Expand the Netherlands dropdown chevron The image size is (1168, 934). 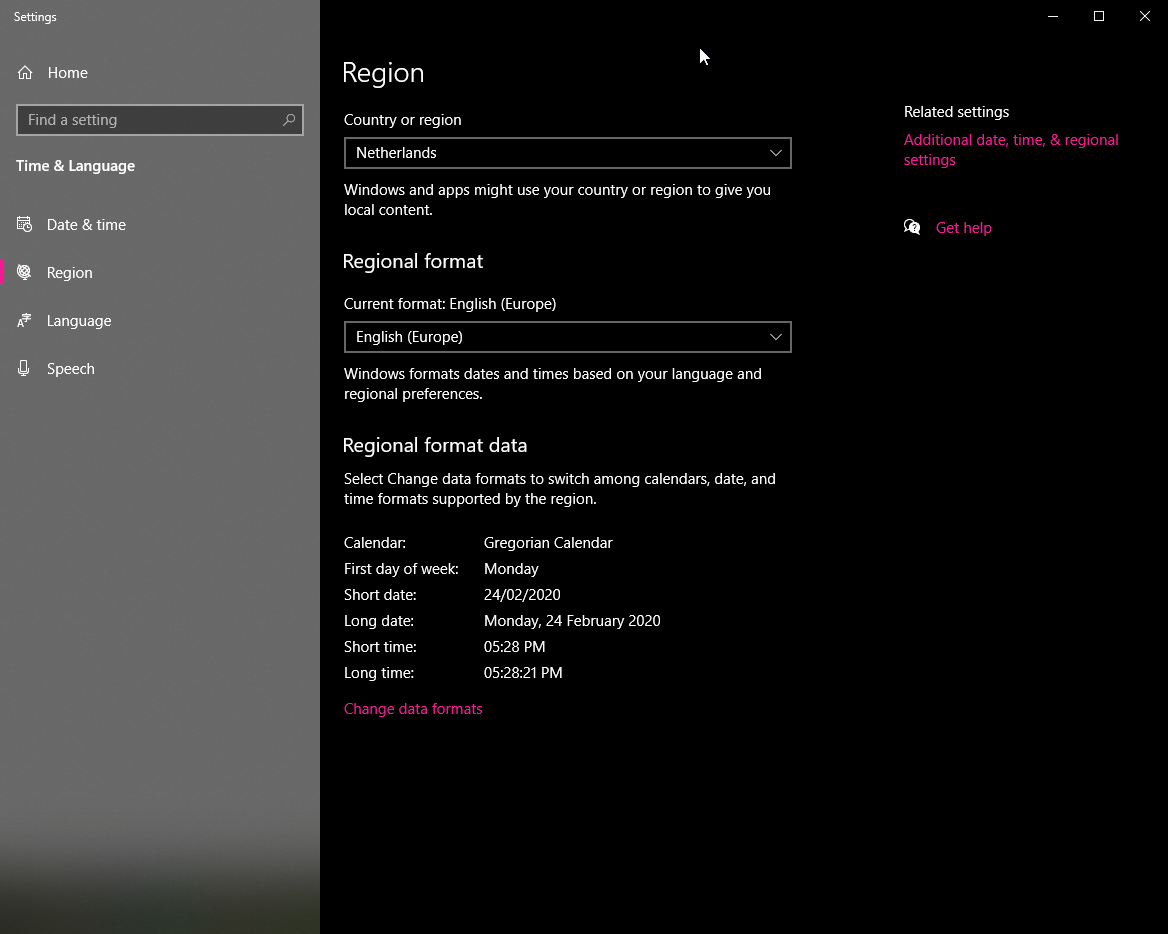(x=775, y=153)
